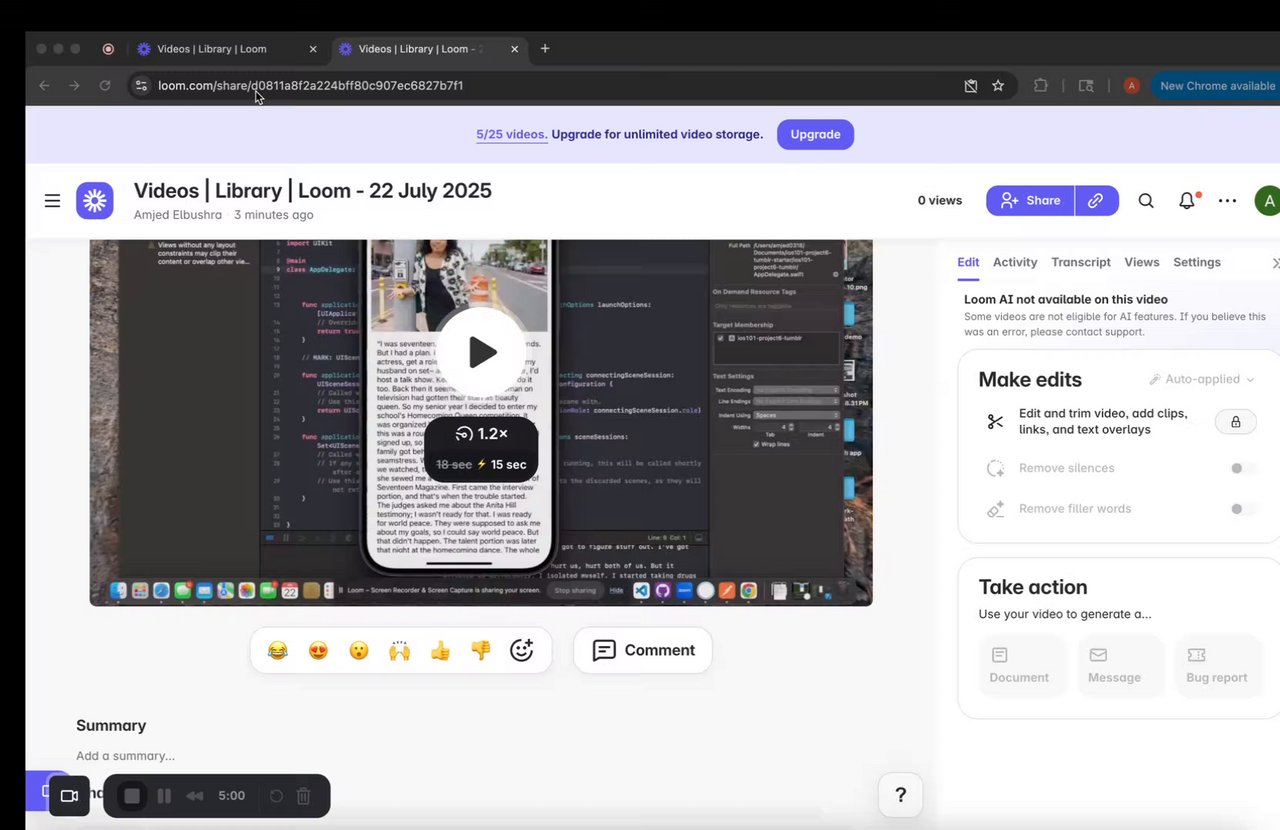The height and width of the screenshot is (830, 1280).
Task: Stop the recording with the square button
Action: 132,796
